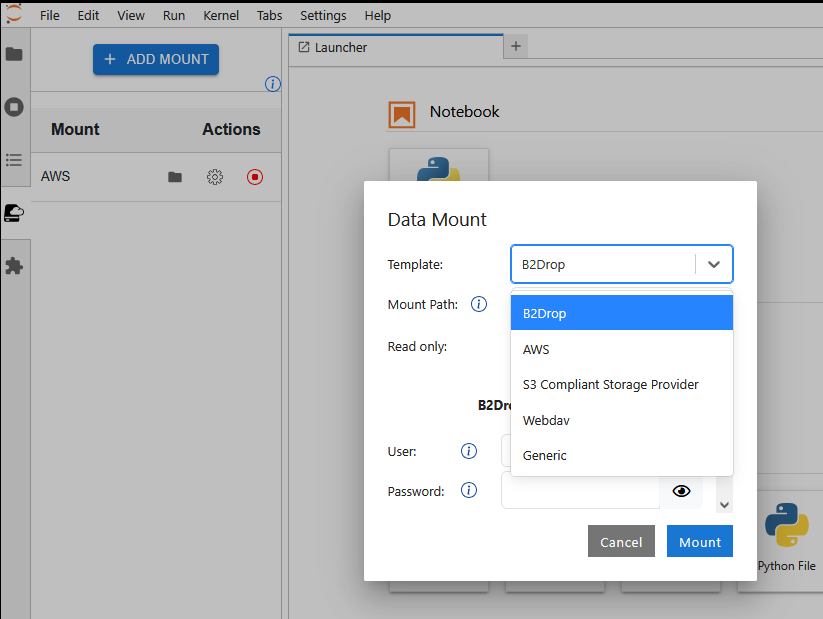Open AWS mount settings gear
This screenshot has height=619, width=823.
[x=215, y=177]
